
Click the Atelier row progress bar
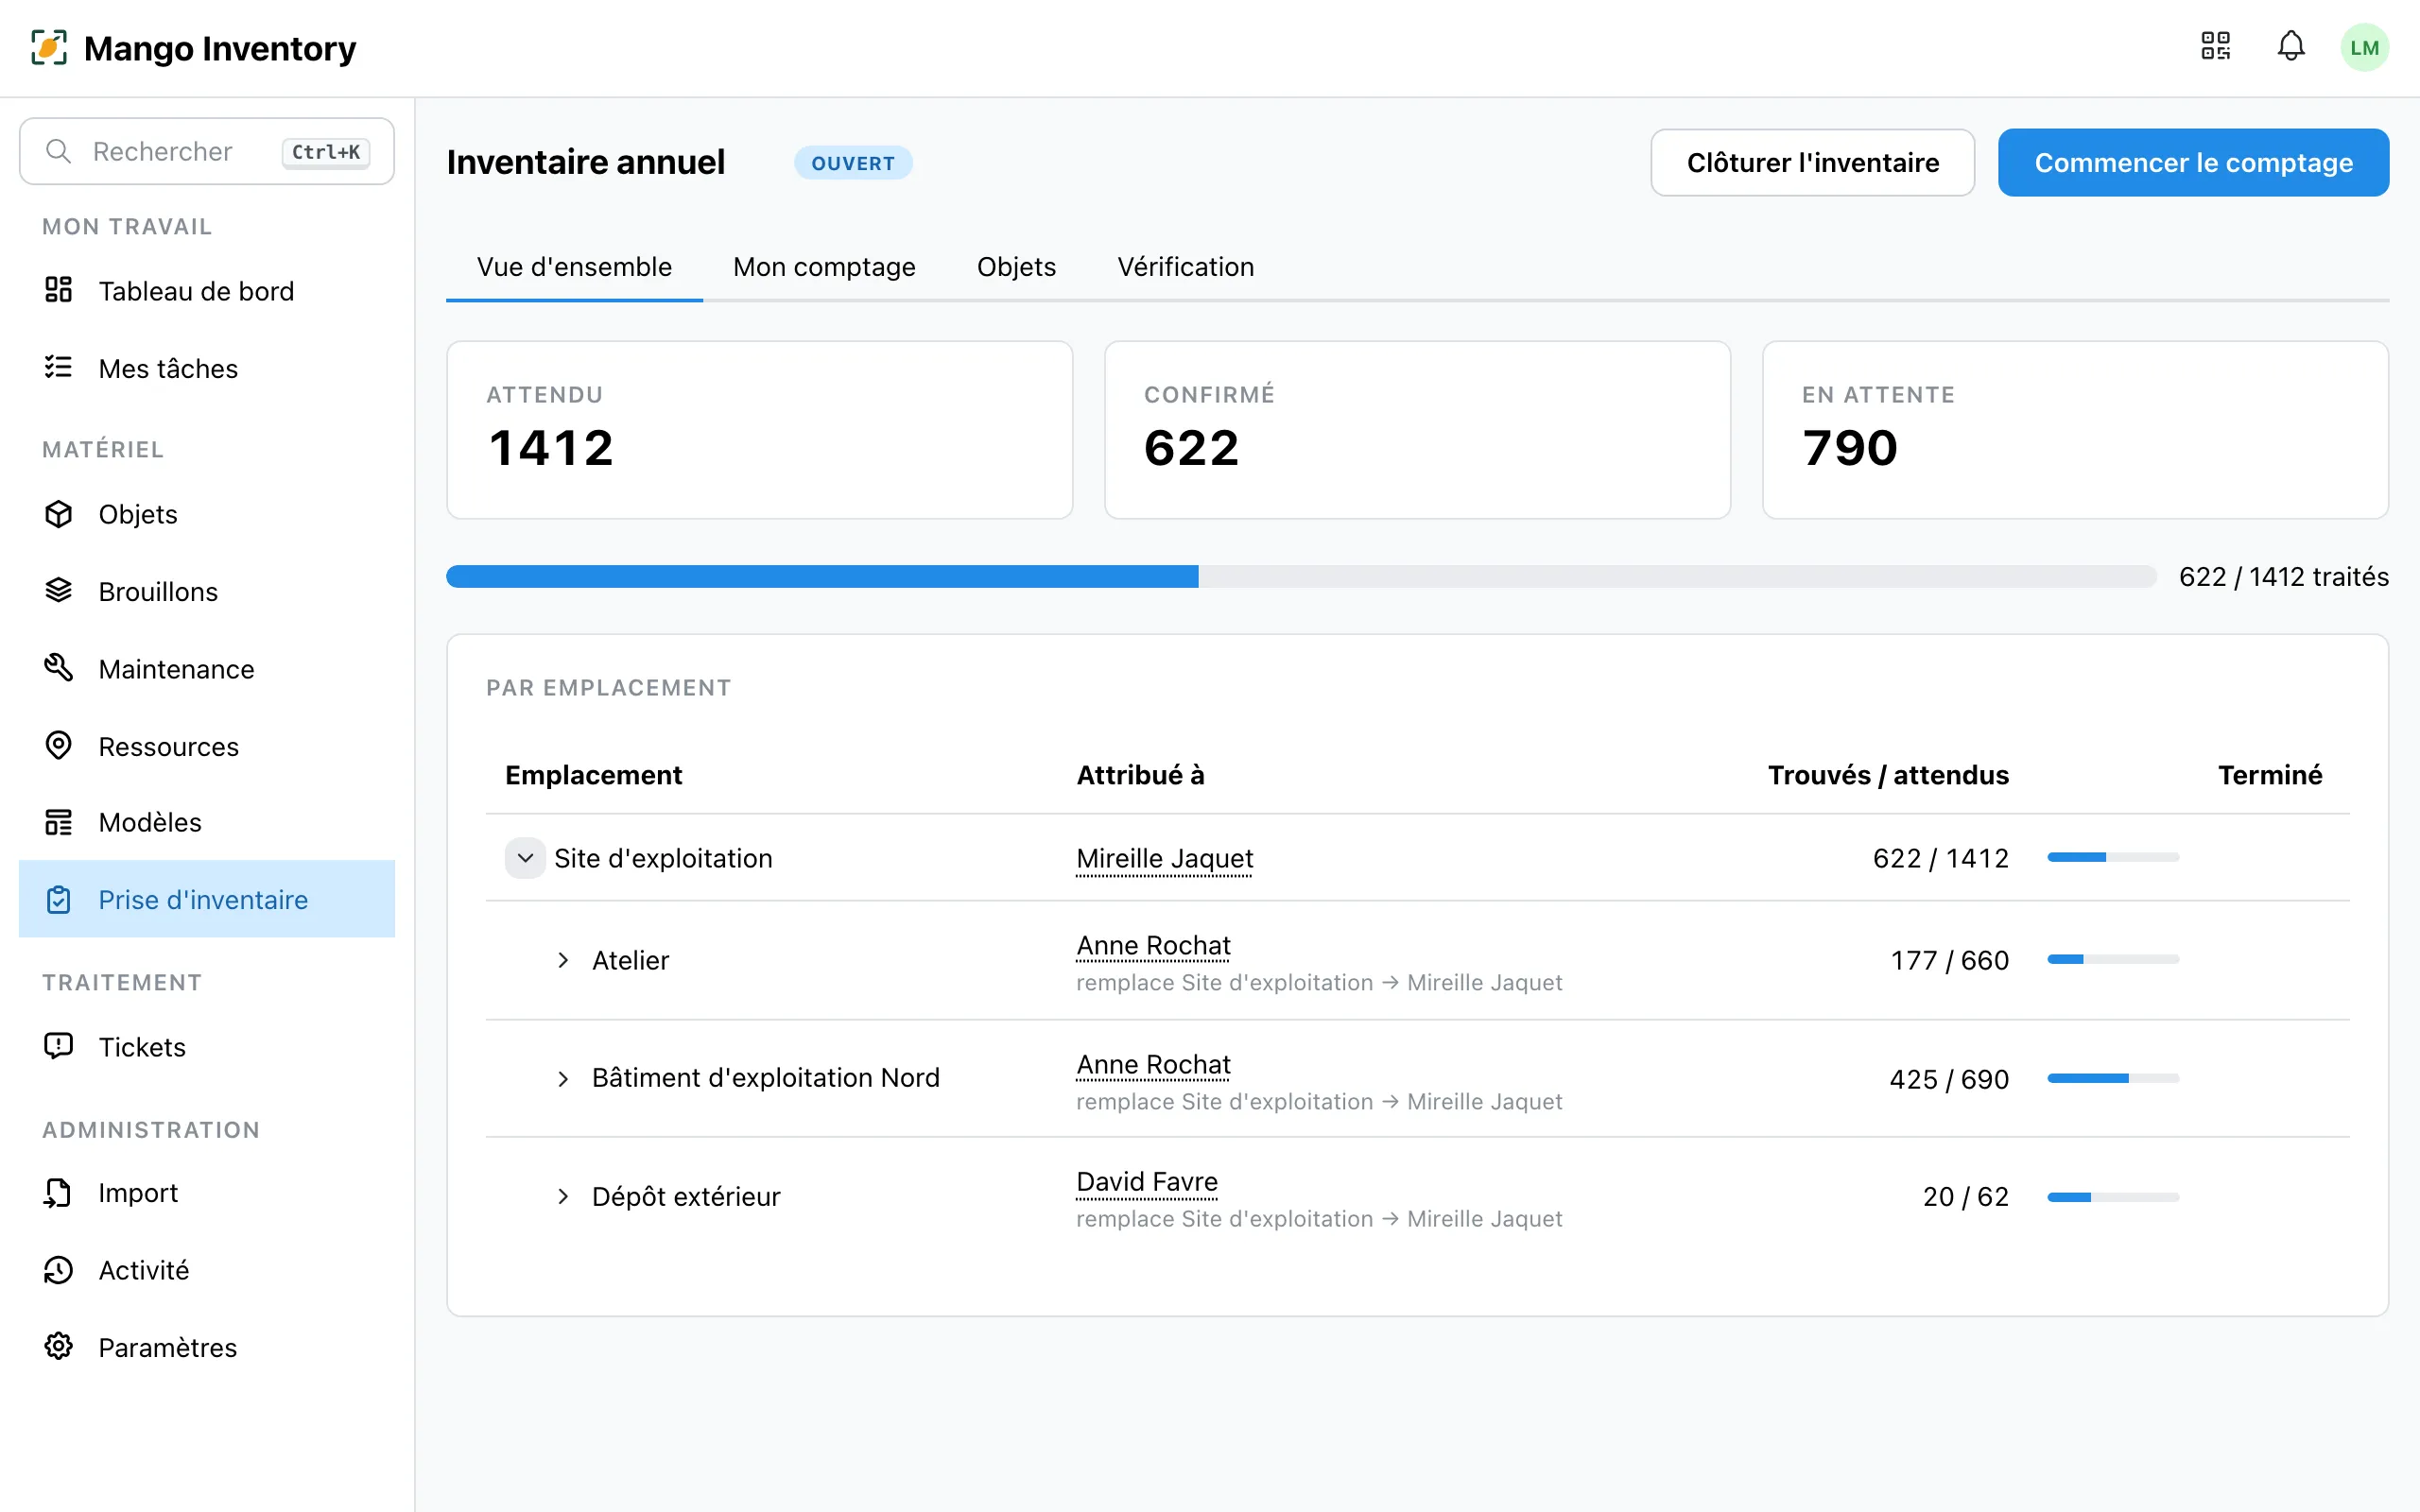click(2113, 960)
